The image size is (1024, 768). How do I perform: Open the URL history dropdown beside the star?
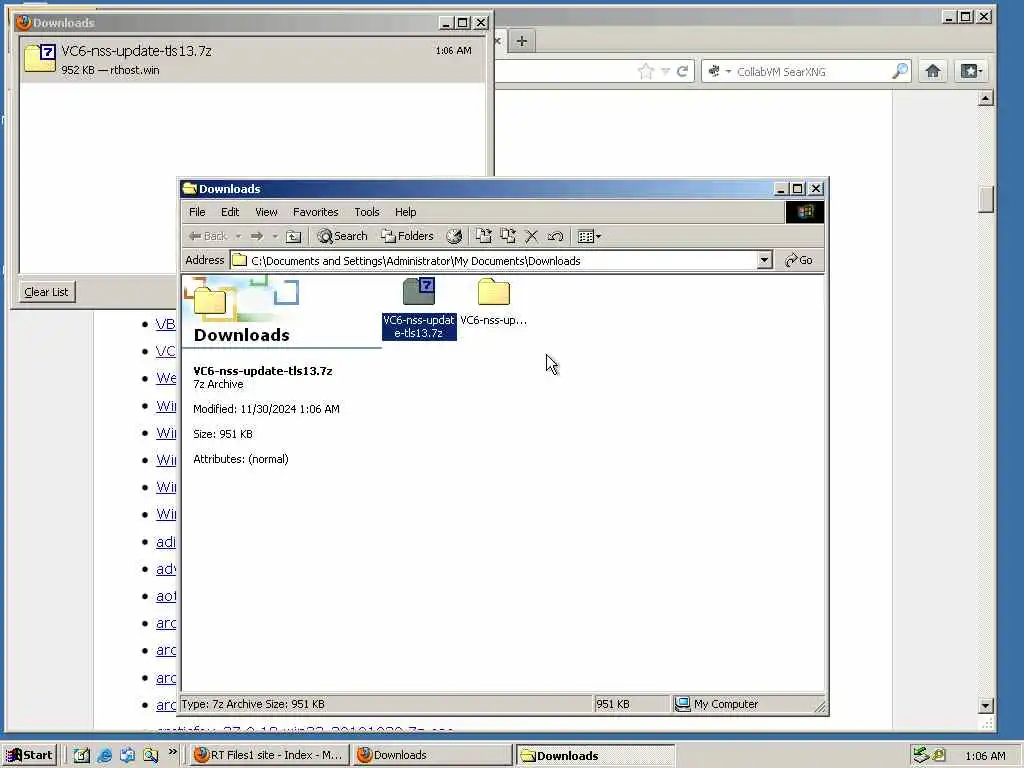(665, 71)
